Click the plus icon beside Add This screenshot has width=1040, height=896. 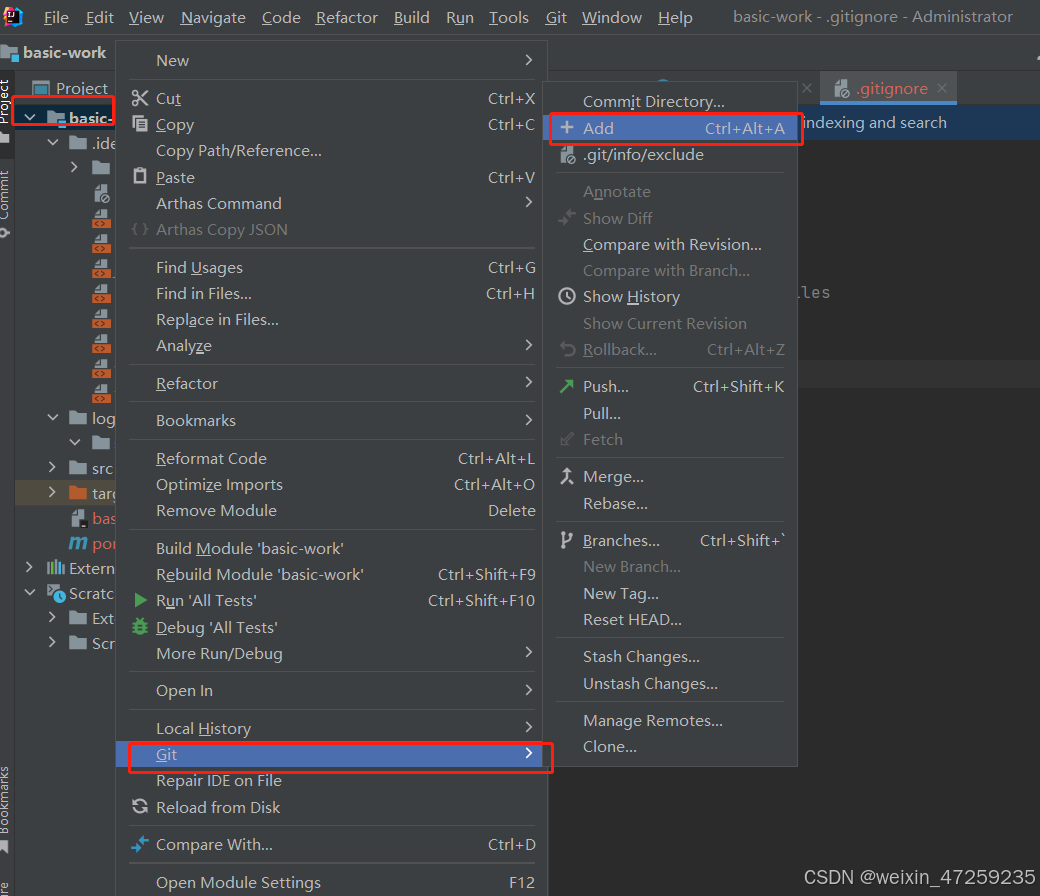point(567,127)
